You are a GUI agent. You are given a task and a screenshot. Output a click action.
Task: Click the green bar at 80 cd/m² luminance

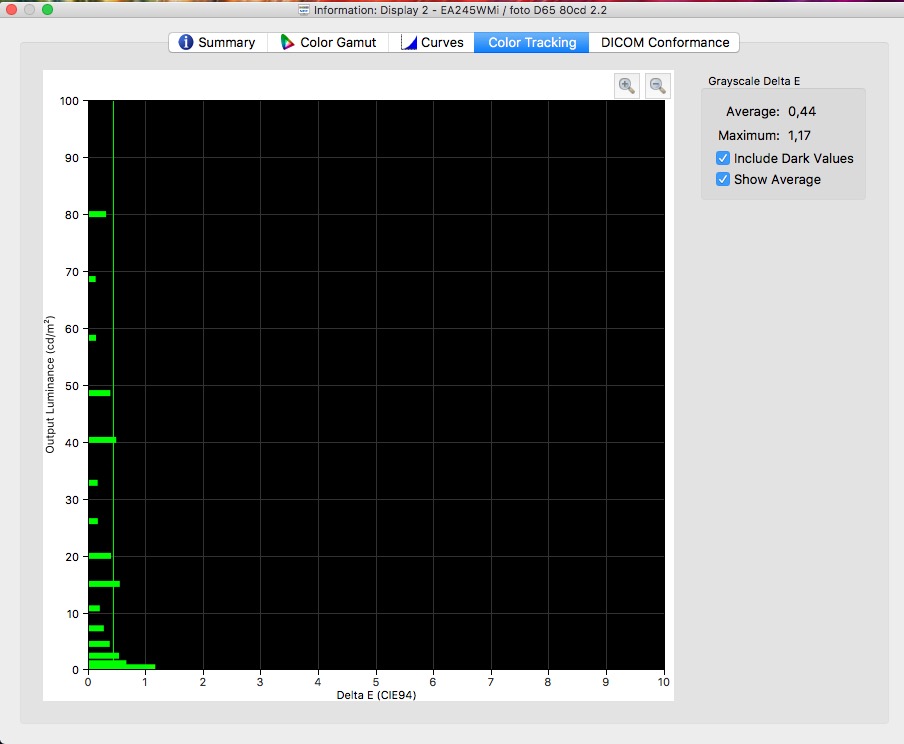point(97,214)
